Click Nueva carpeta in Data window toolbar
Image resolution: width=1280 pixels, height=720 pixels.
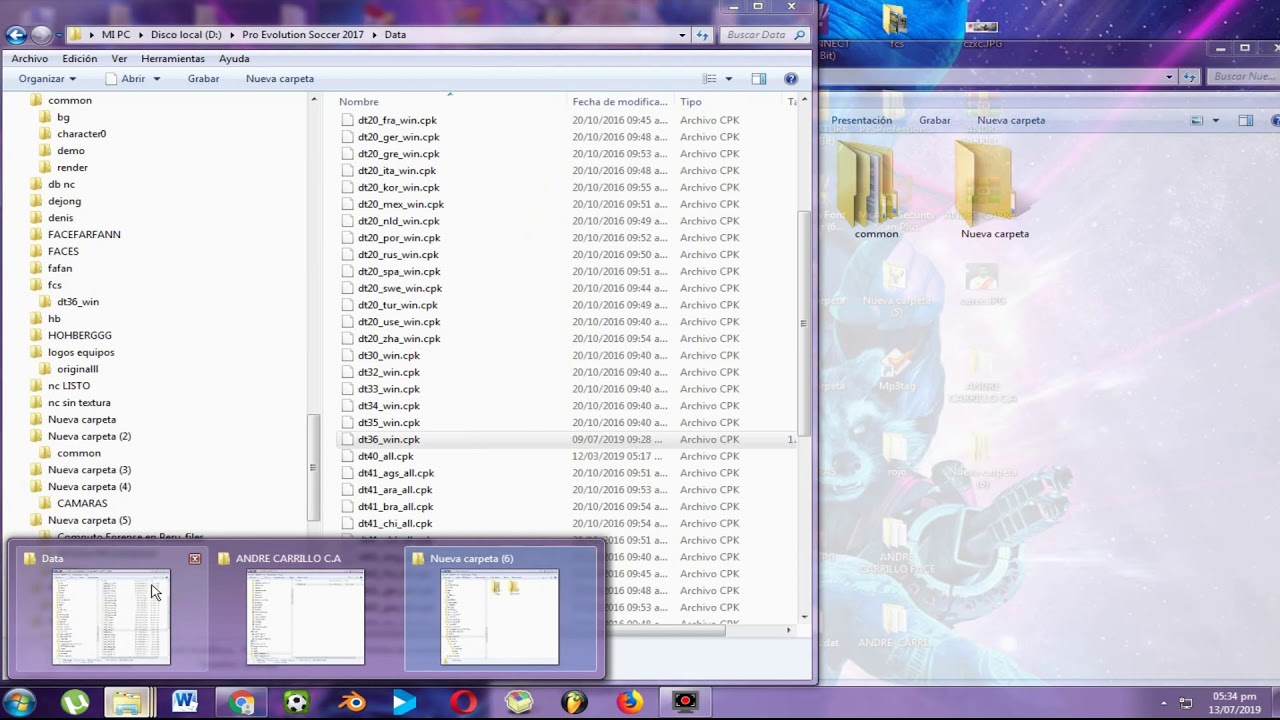point(280,79)
